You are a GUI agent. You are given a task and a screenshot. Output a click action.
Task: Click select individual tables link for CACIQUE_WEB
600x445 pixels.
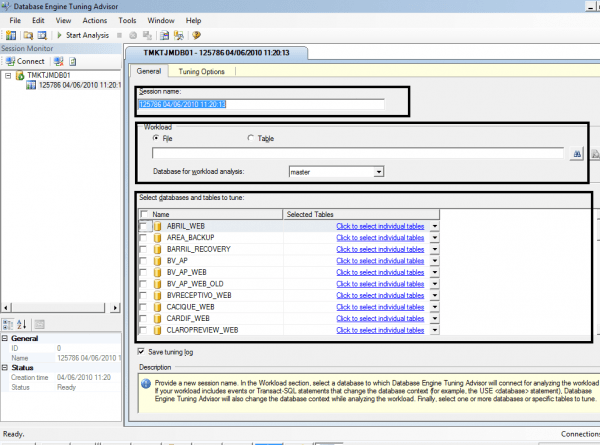pos(380,307)
